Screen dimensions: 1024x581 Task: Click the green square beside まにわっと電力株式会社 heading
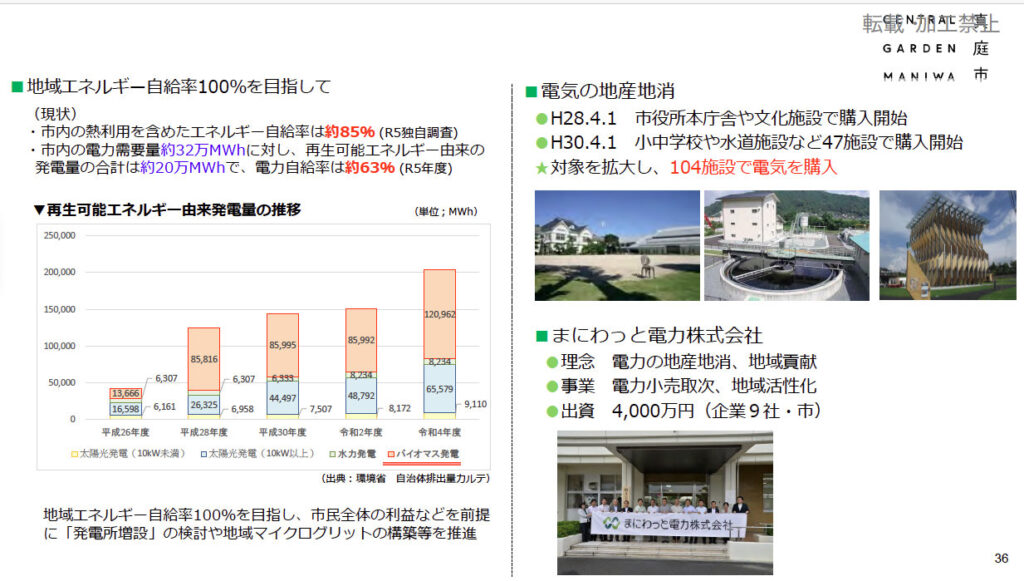tap(541, 336)
